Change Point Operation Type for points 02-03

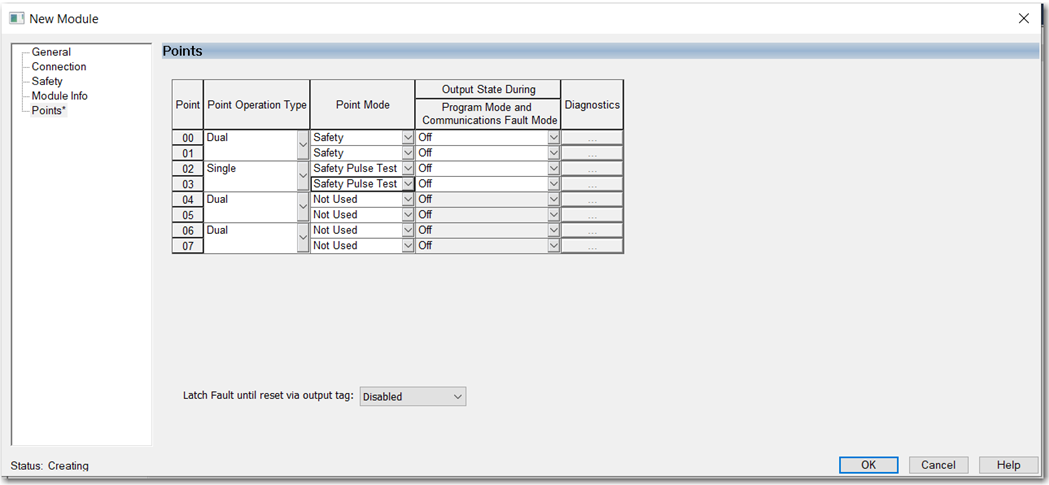click(x=303, y=177)
